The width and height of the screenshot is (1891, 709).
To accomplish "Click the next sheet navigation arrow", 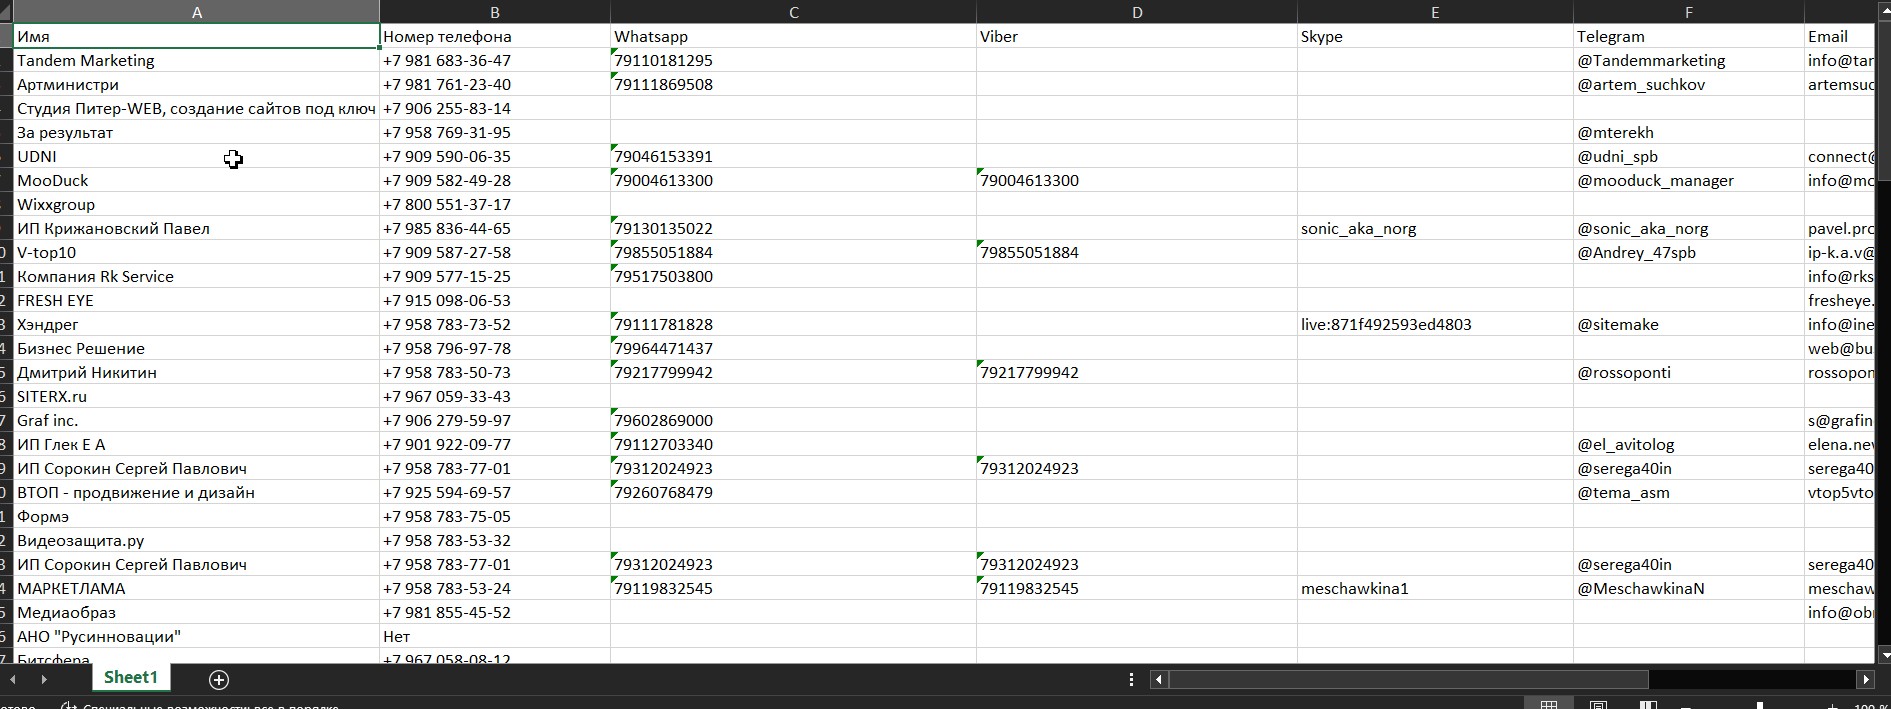I will [44, 680].
